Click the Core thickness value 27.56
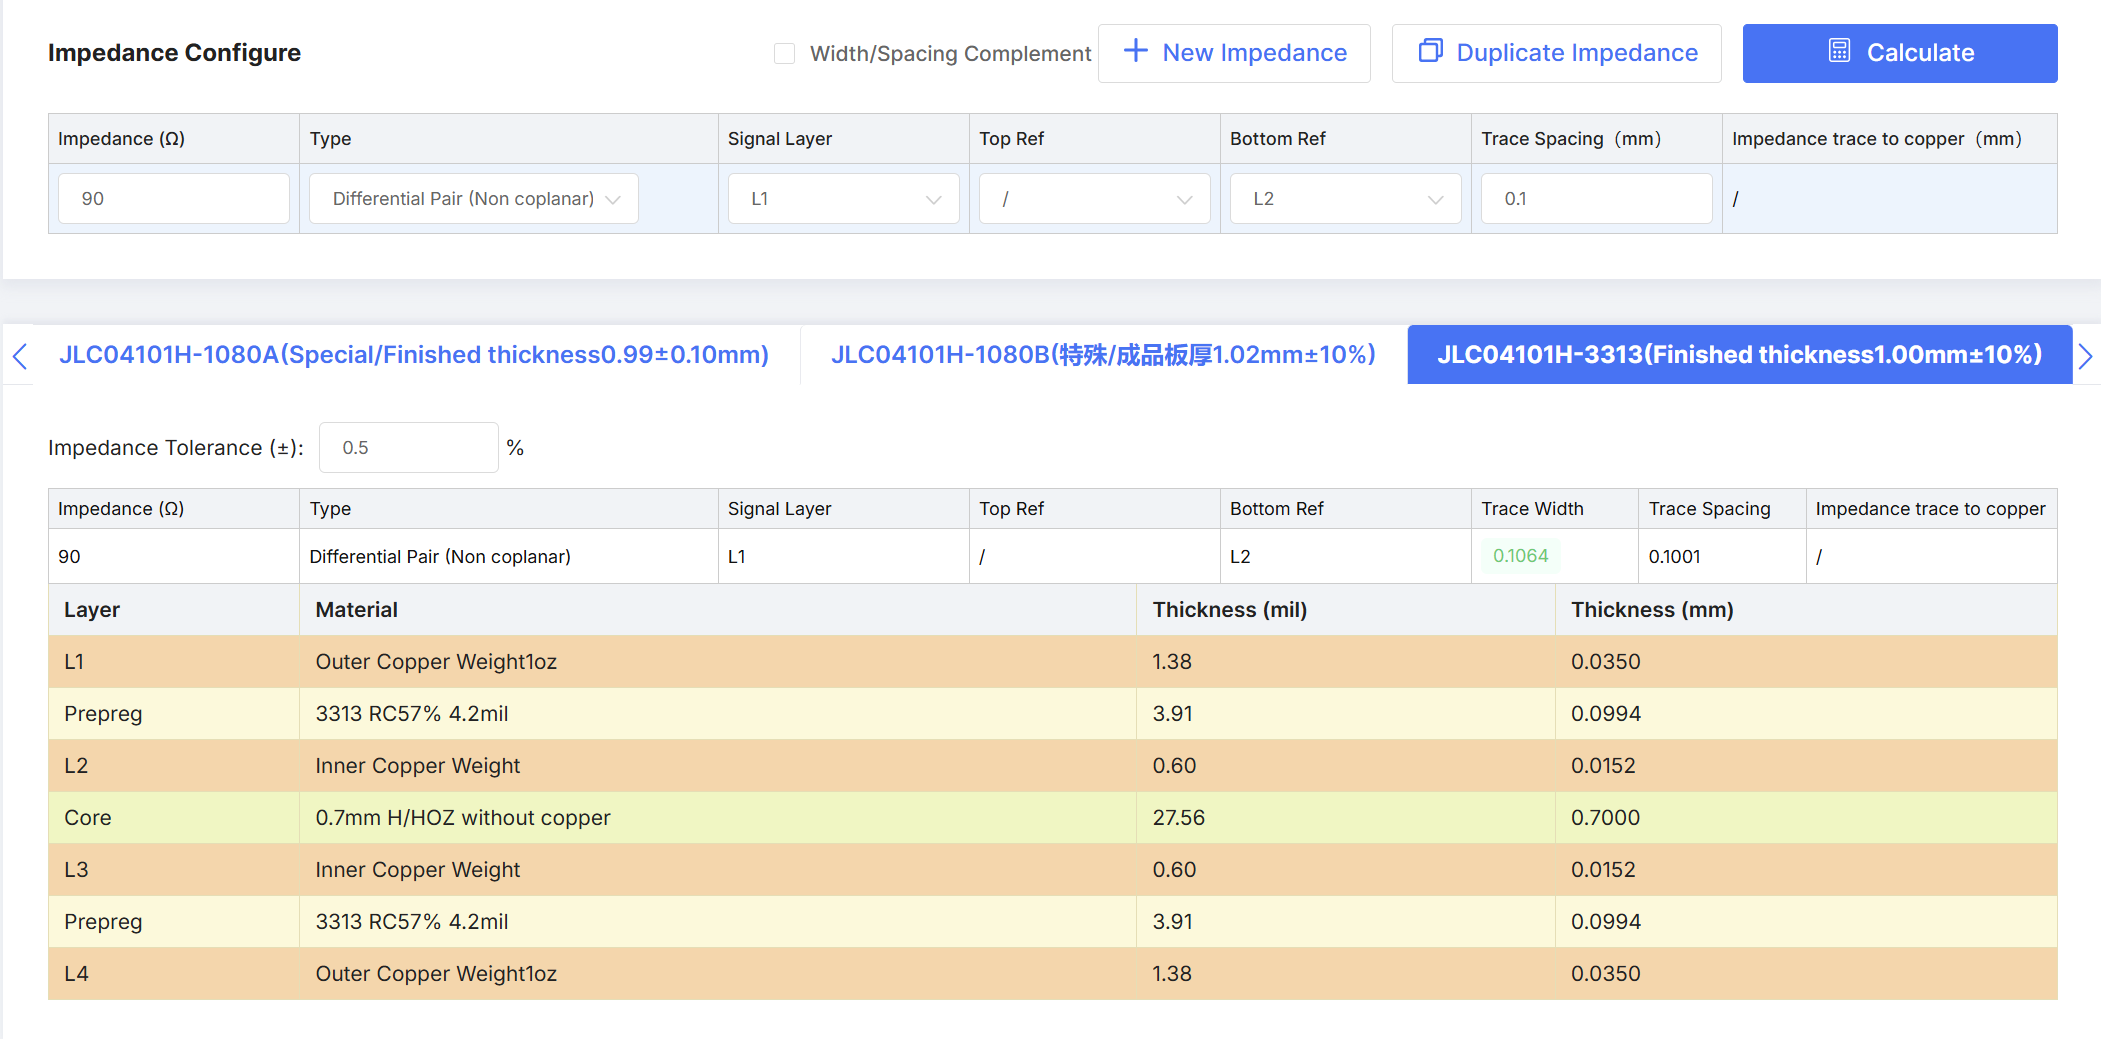 [x=1178, y=818]
